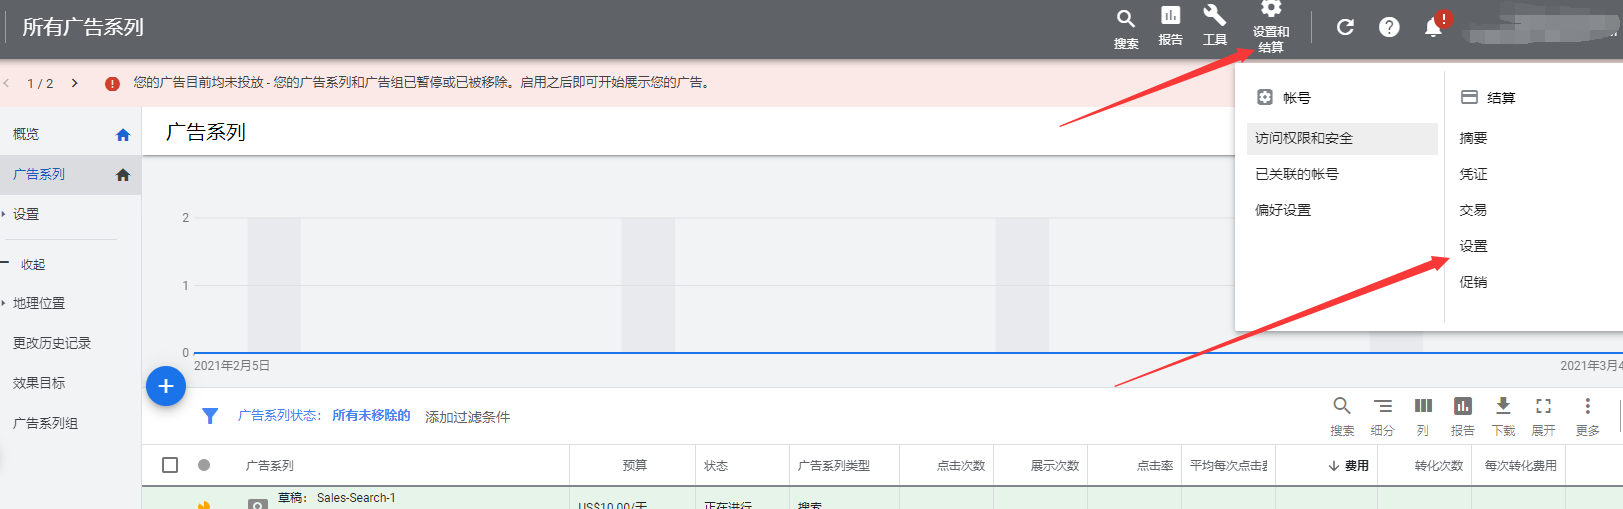Open the 报告 reports icon in header
This screenshot has height=509, width=1623.
click(1170, 16)
